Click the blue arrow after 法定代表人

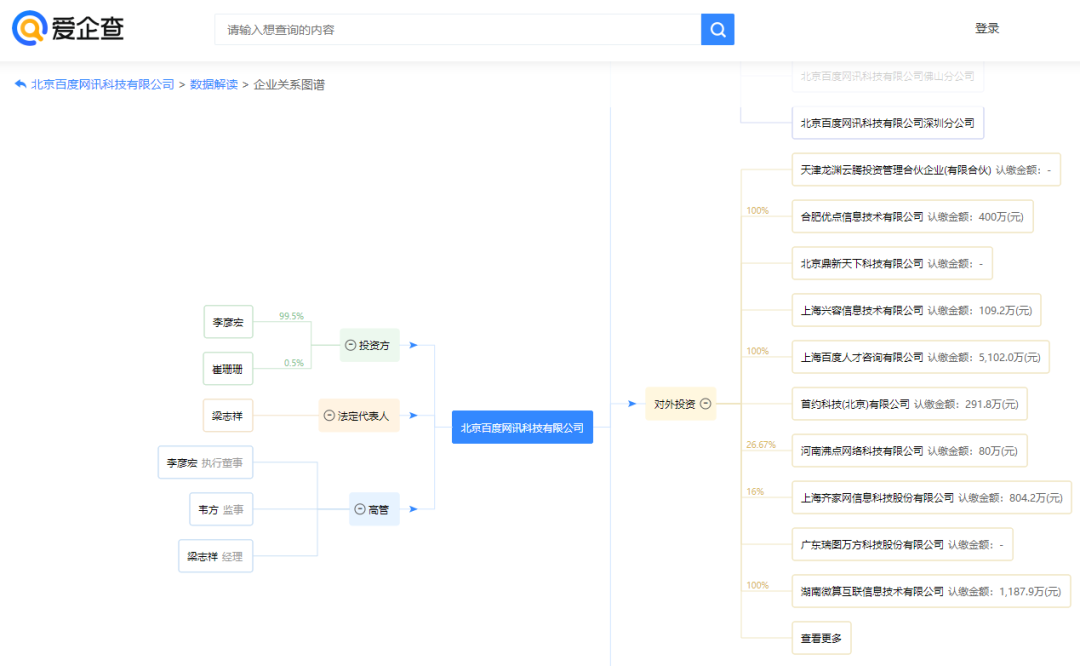(x=413, y=415)
